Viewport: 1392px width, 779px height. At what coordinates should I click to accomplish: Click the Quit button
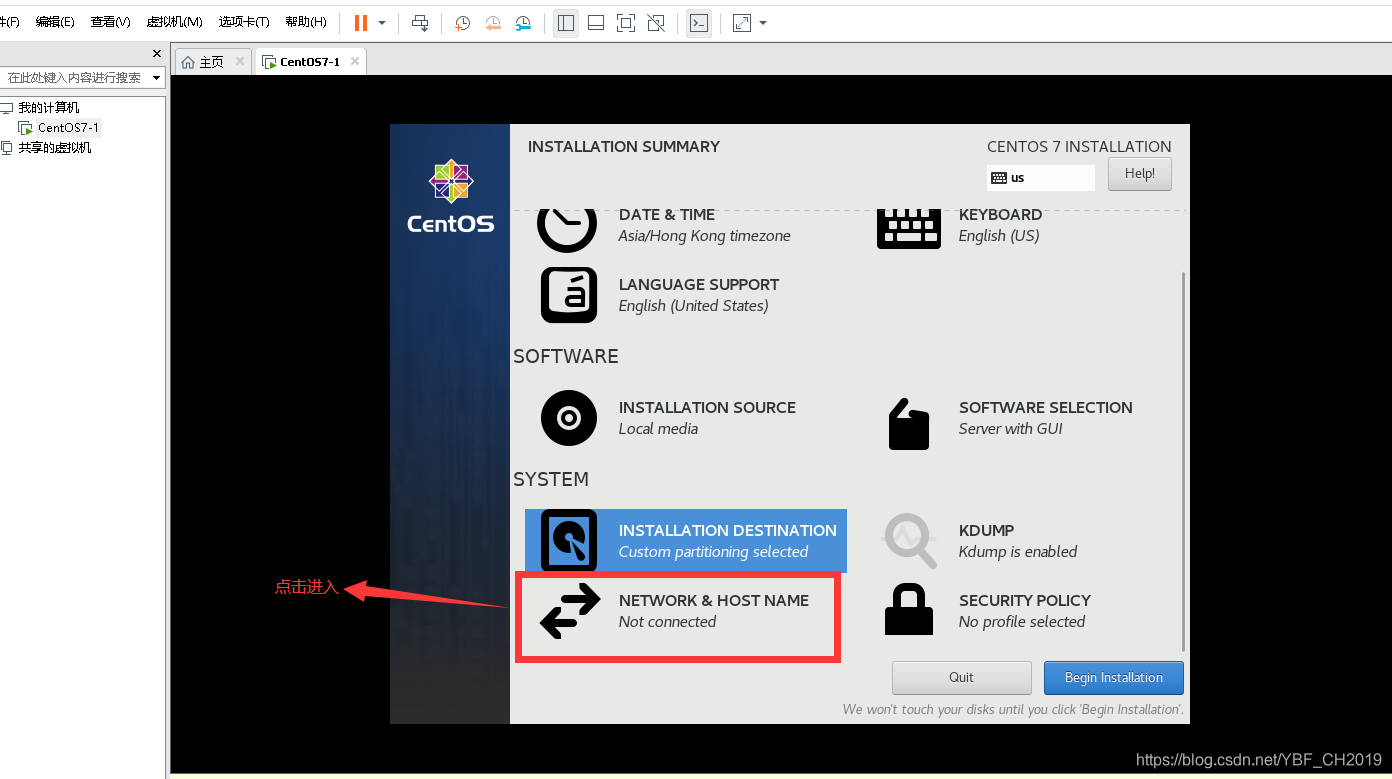961,678
